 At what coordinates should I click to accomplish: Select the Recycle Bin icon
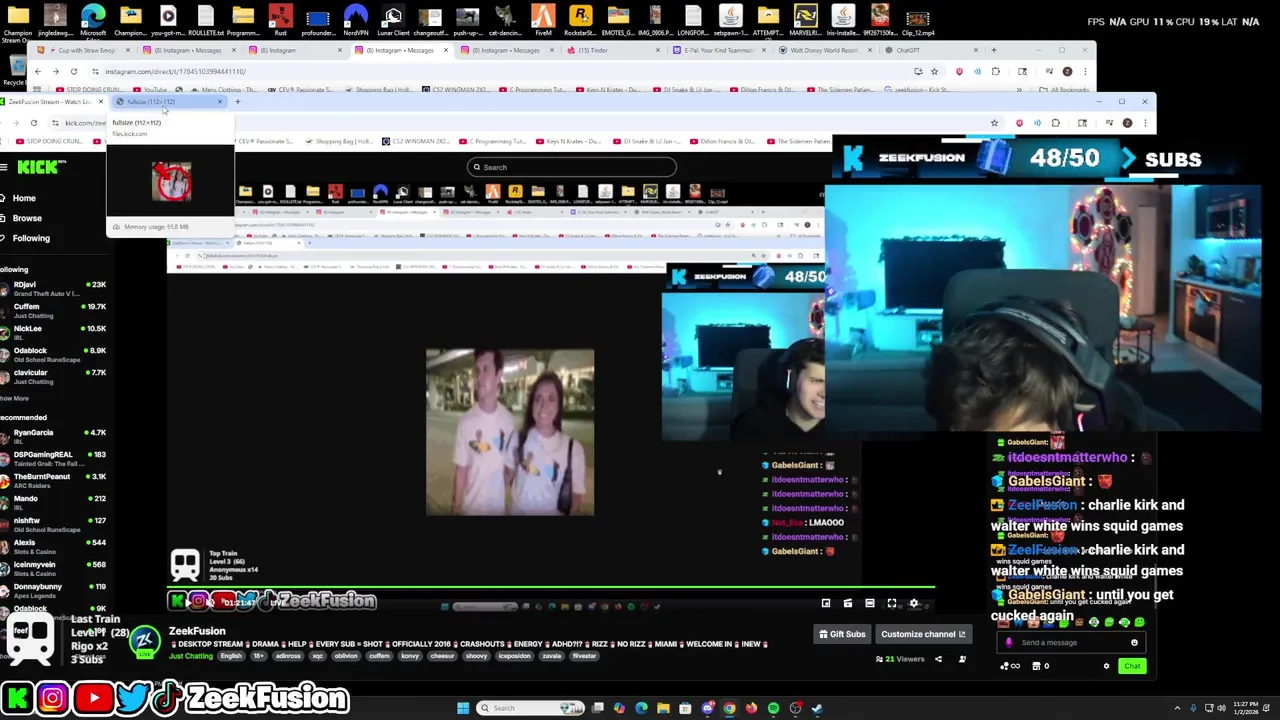(15, 70)
